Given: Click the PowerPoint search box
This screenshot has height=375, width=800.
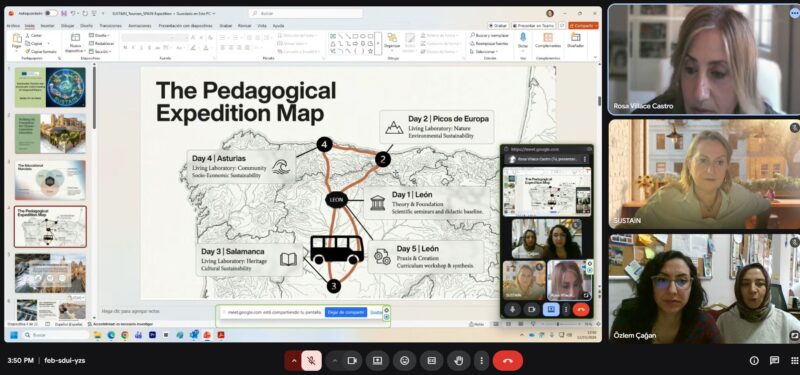Looking at the screenshot, I should (306, 13).
